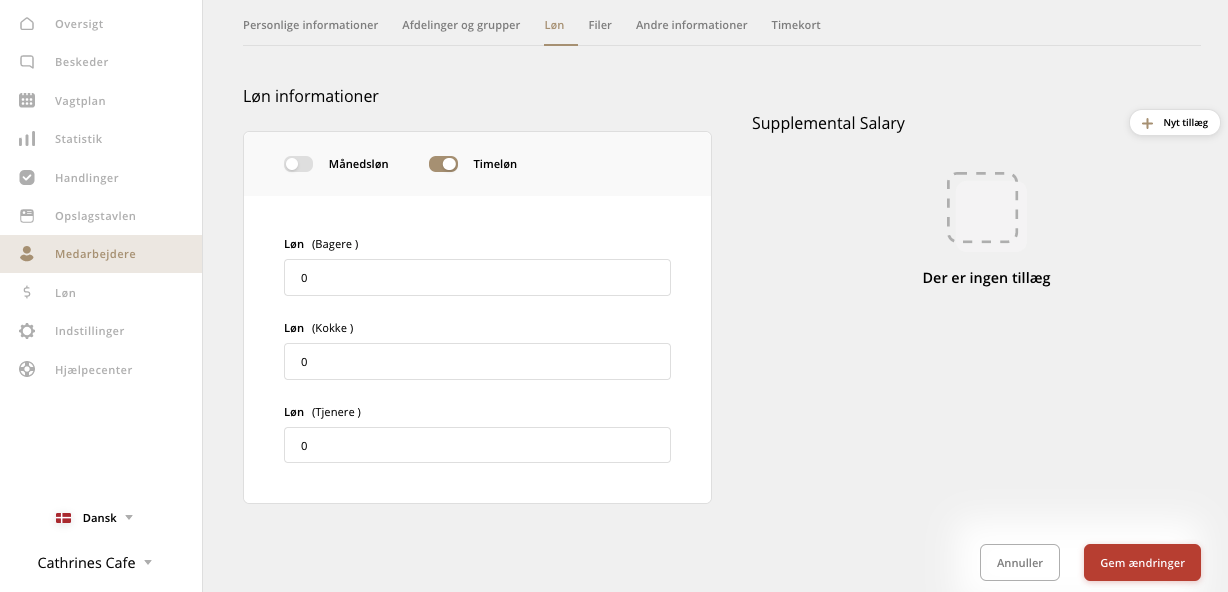The image size is (1228, 592).
Task: Focus the Løn (Kokke) input field
Action: (x=477, y=362)
